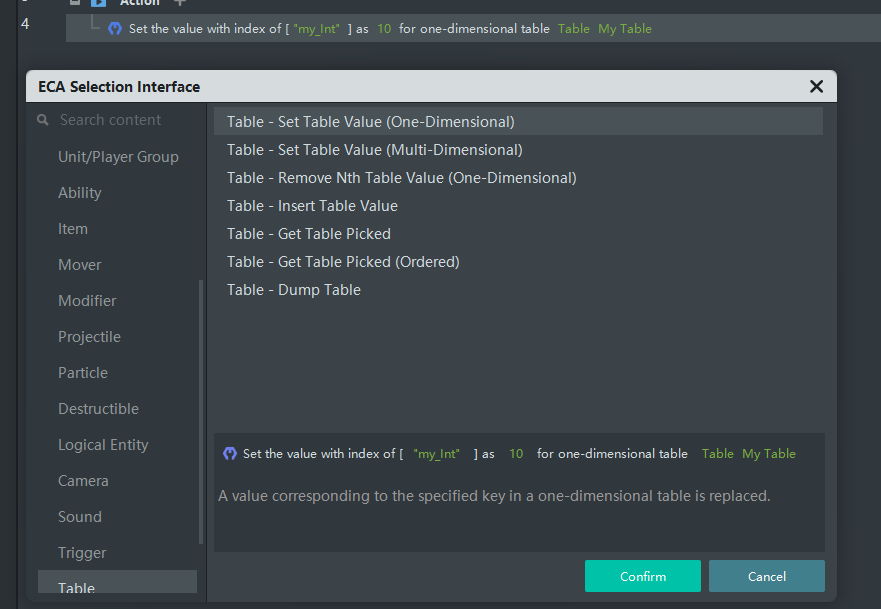
Task: Choose Table - Set Table Value (Multi-Dimensional)
Action: click(375, 150)
